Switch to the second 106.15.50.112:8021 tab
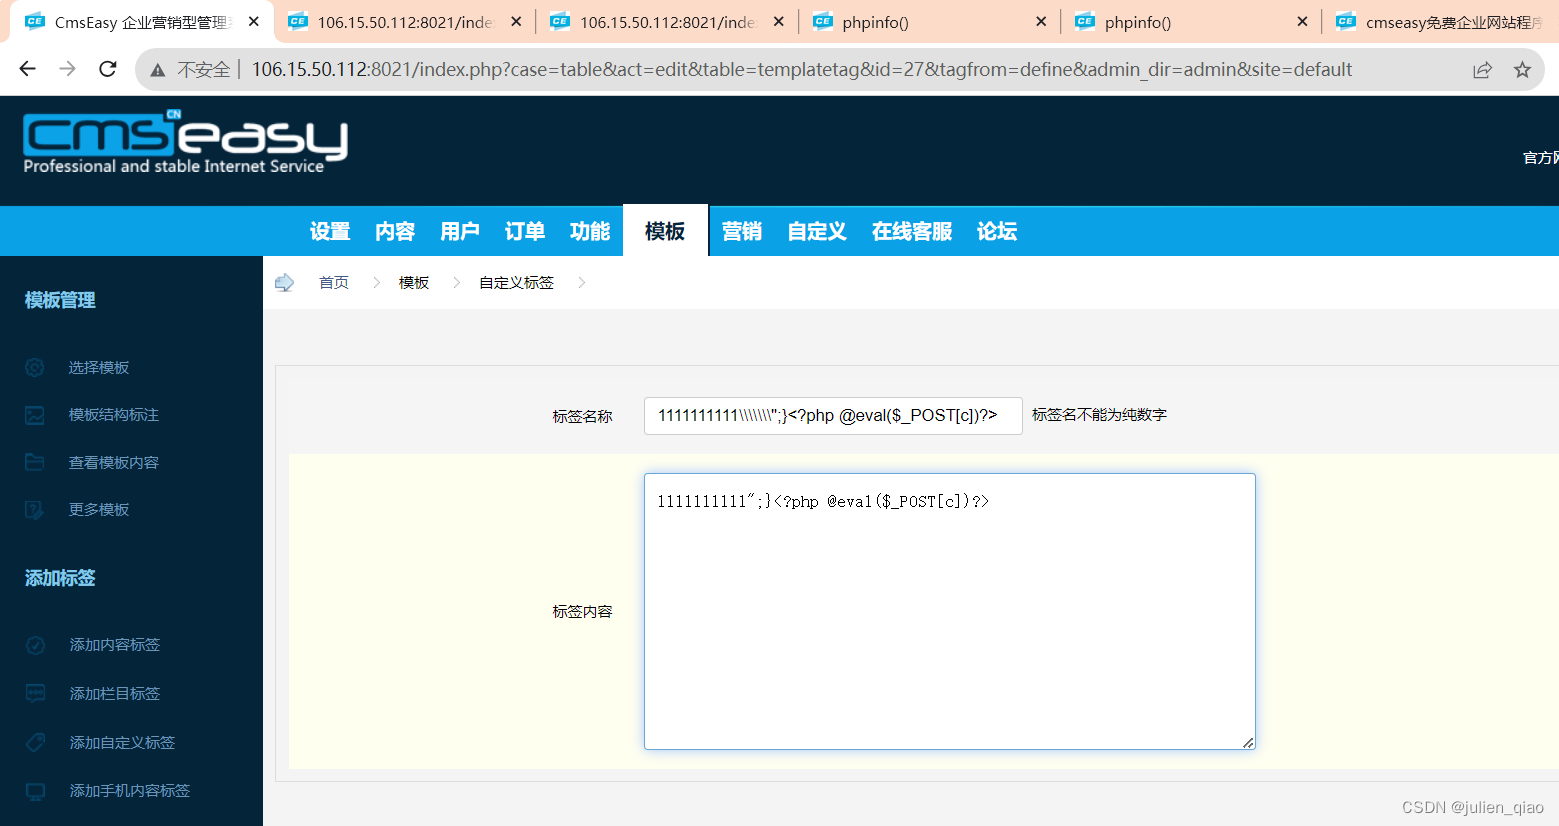The width and height of the screenshot is (1559, 826). coord(667,22)
